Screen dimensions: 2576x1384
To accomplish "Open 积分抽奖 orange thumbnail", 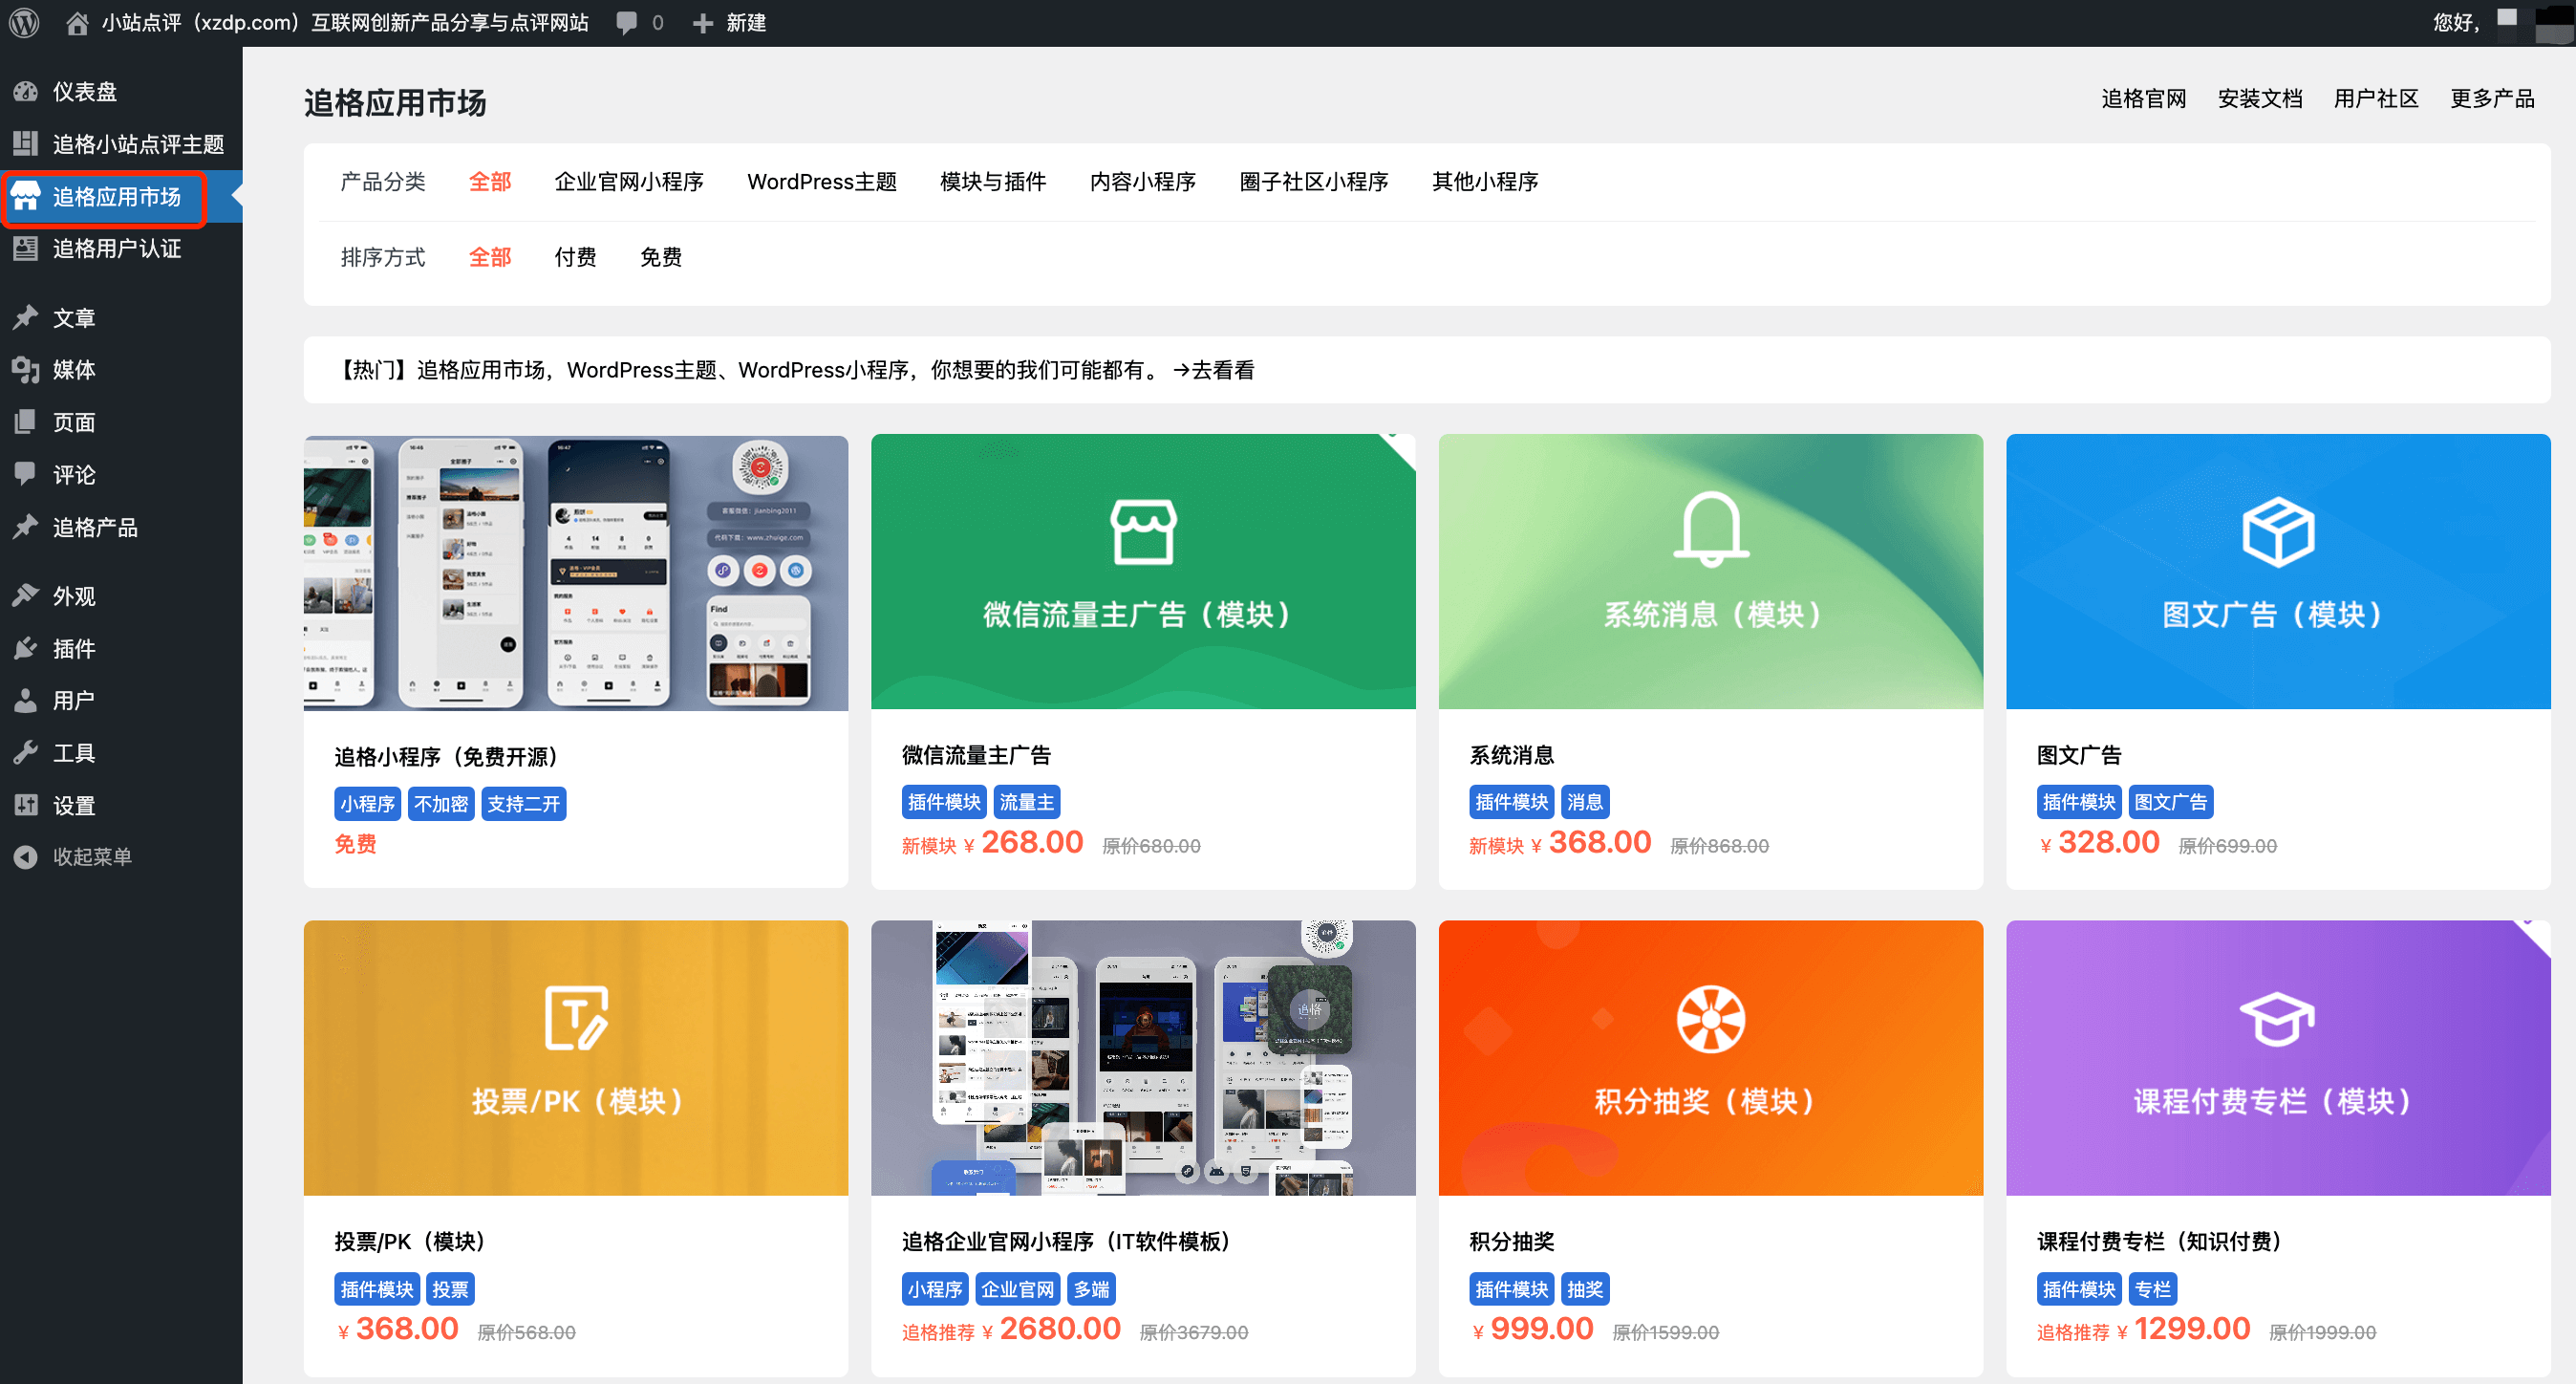I will point(1711,1058).
